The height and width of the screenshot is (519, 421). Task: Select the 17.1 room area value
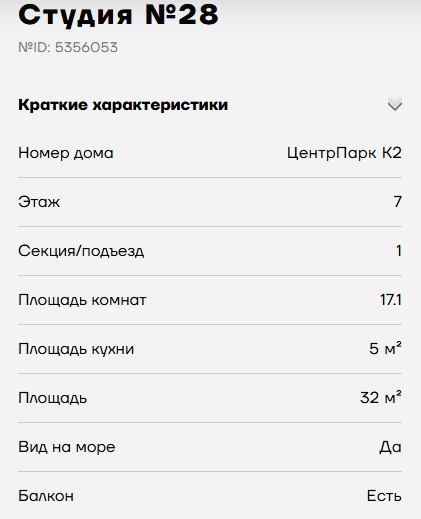391,300
